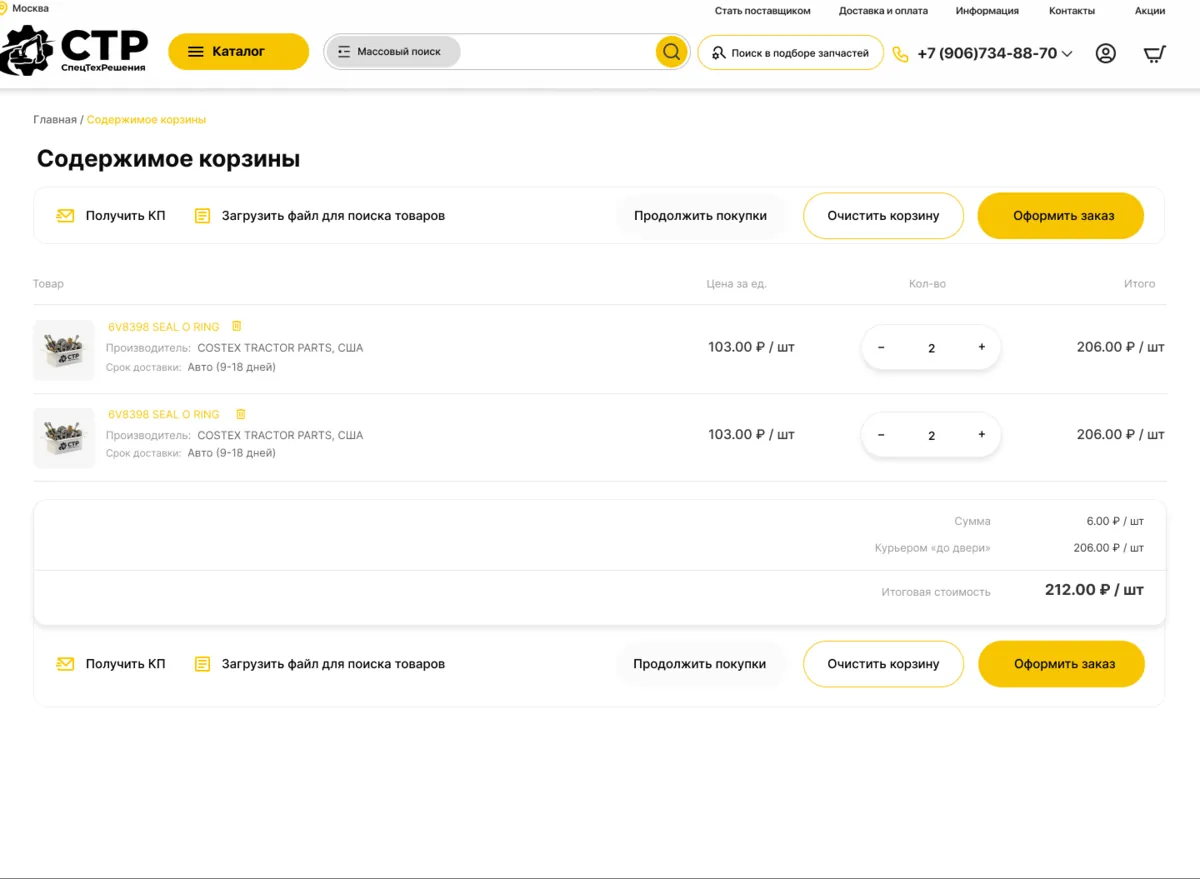Click the second cart row product thumbnail

pos(64,438)
